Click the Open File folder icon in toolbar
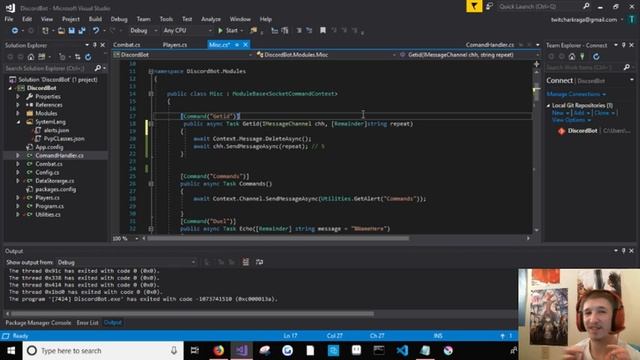640x360 pixels. 61,31
